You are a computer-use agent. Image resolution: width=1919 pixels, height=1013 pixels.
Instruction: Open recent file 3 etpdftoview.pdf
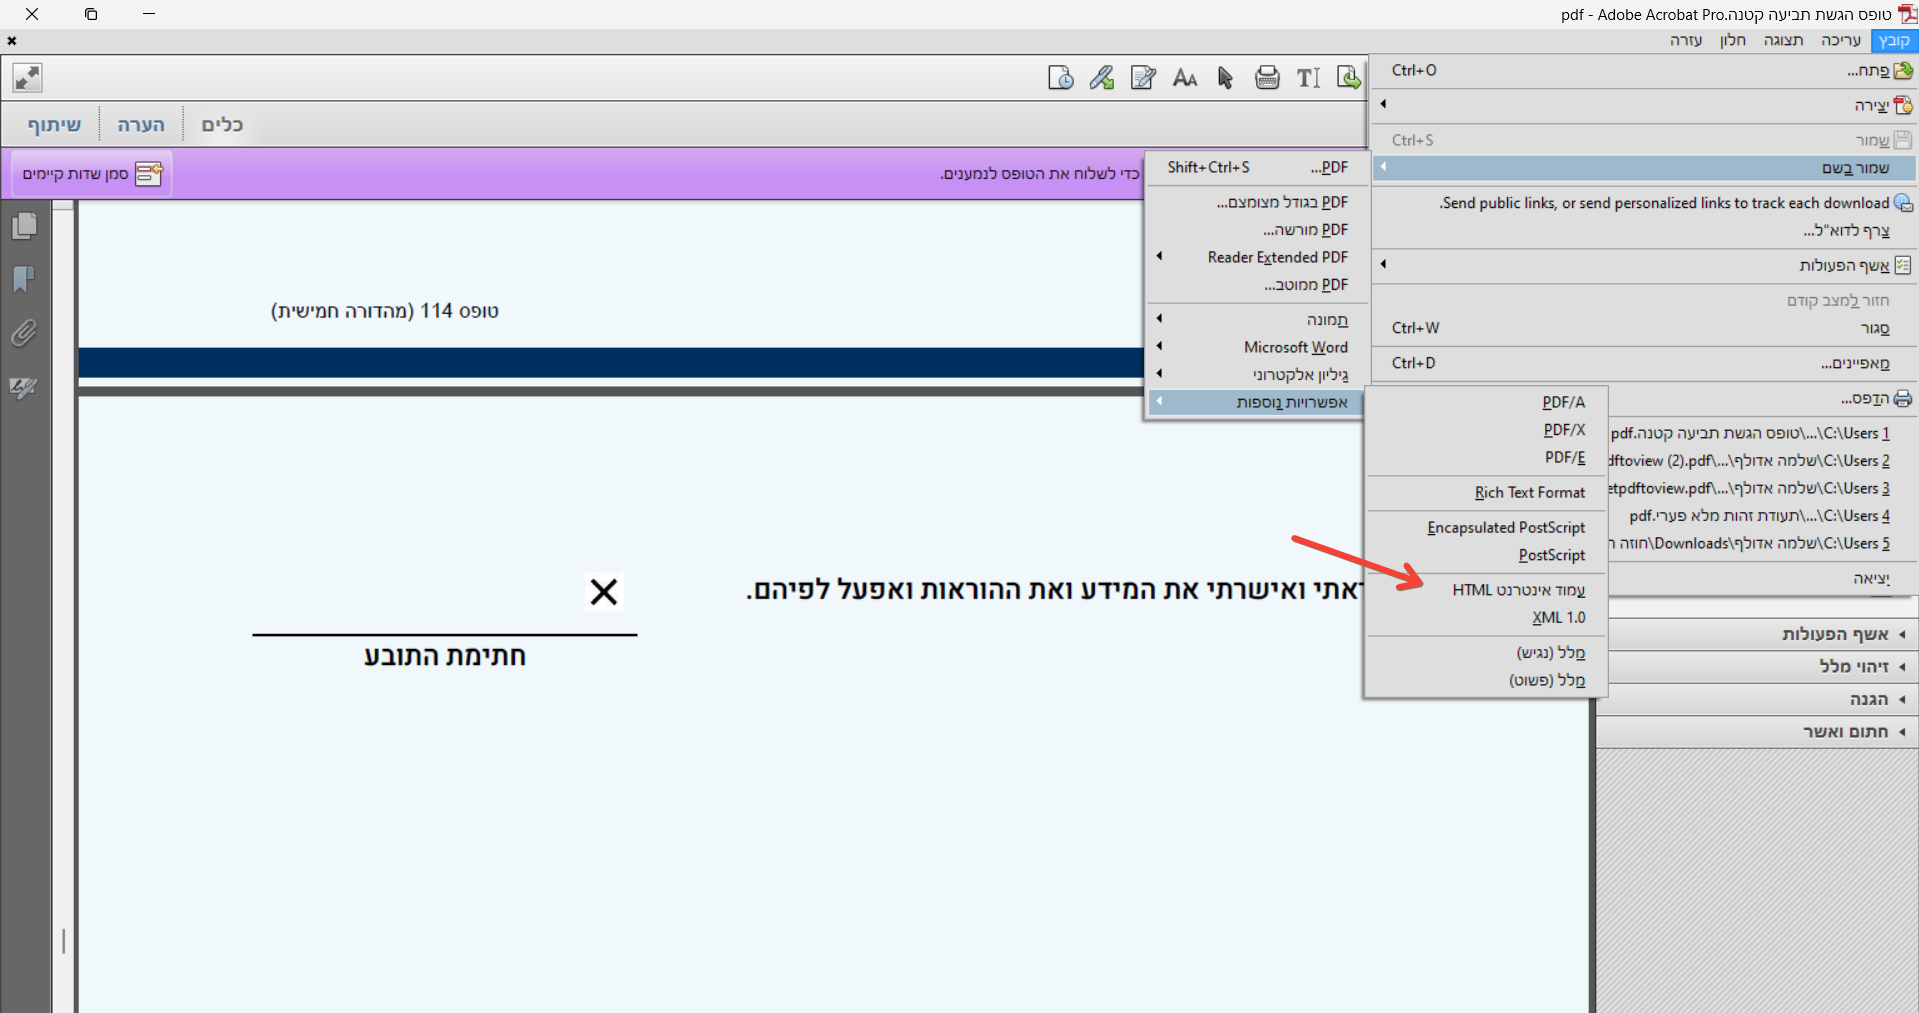click(1762, 488)
